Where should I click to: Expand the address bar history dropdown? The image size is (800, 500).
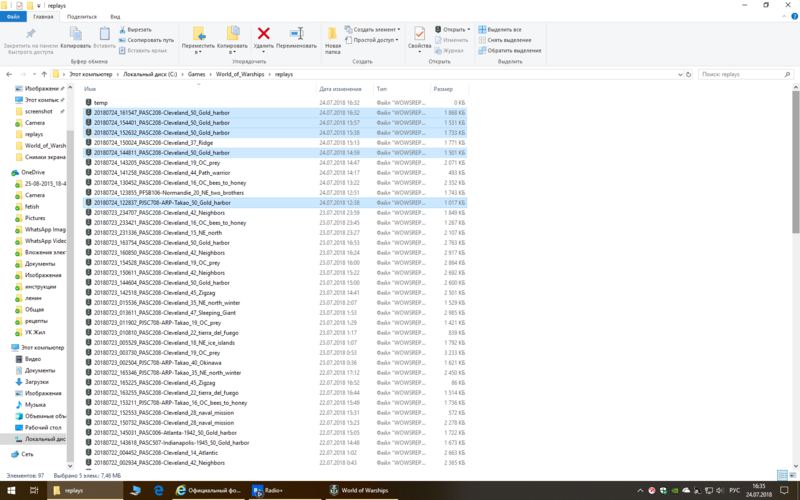680,74
